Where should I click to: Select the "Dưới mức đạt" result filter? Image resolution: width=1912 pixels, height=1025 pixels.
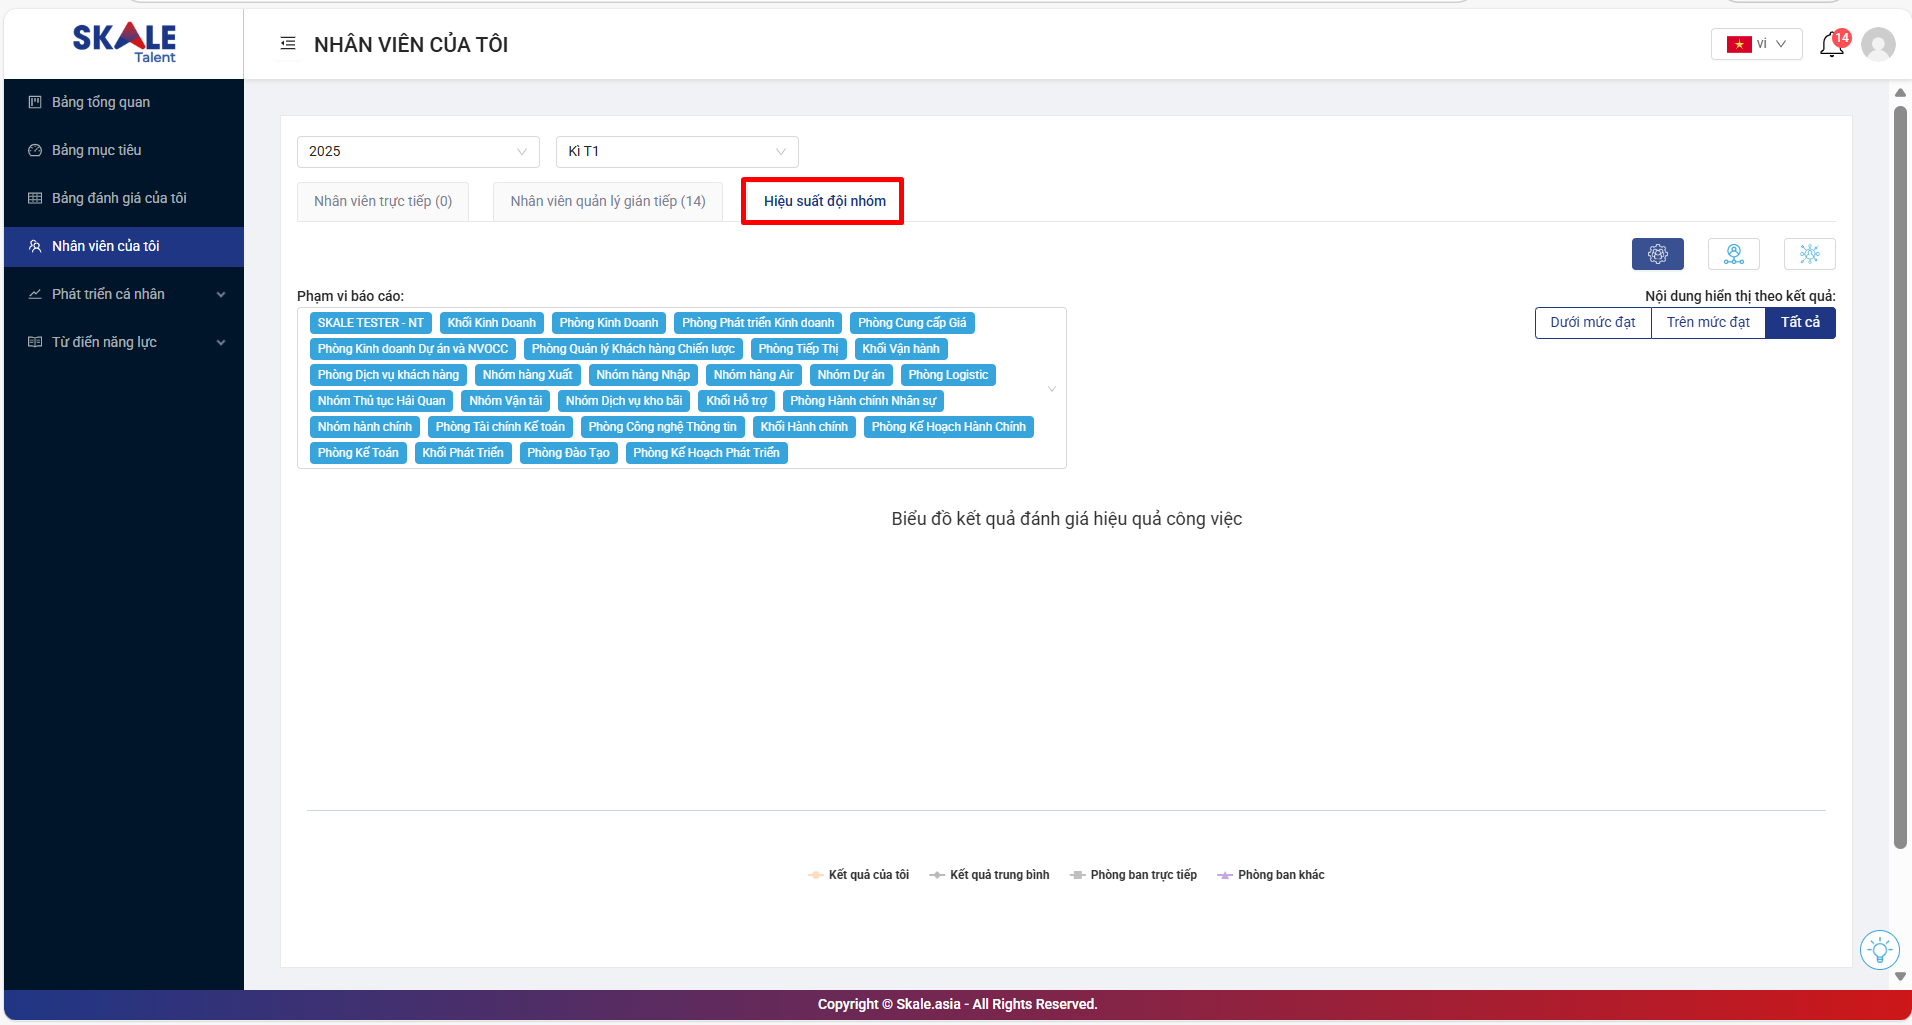tap(1592, 323)
